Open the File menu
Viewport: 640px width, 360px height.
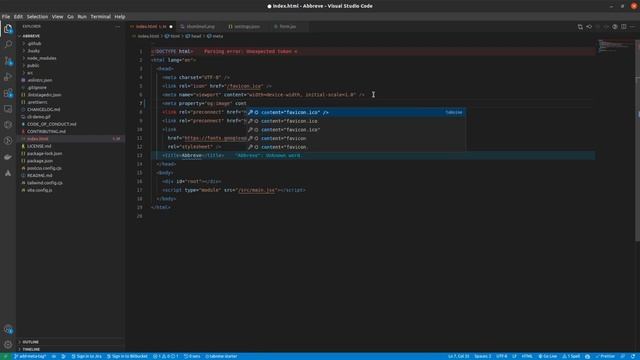click(6, 17)
